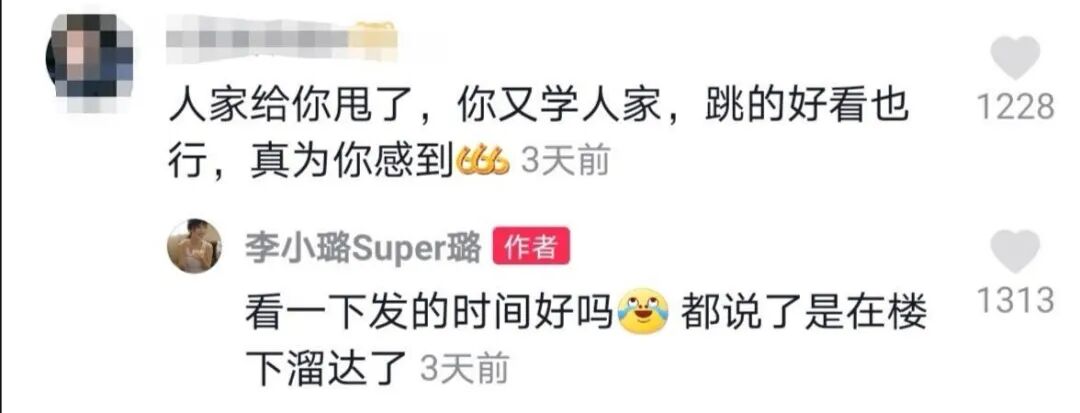Open 李小璐Super璐's round profile avatar

195,246
